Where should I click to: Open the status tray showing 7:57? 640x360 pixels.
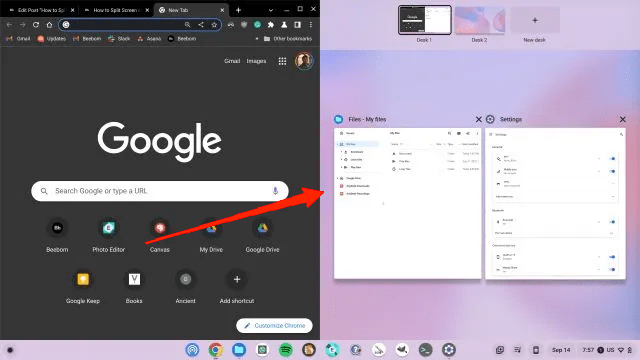tap(607, 350)
